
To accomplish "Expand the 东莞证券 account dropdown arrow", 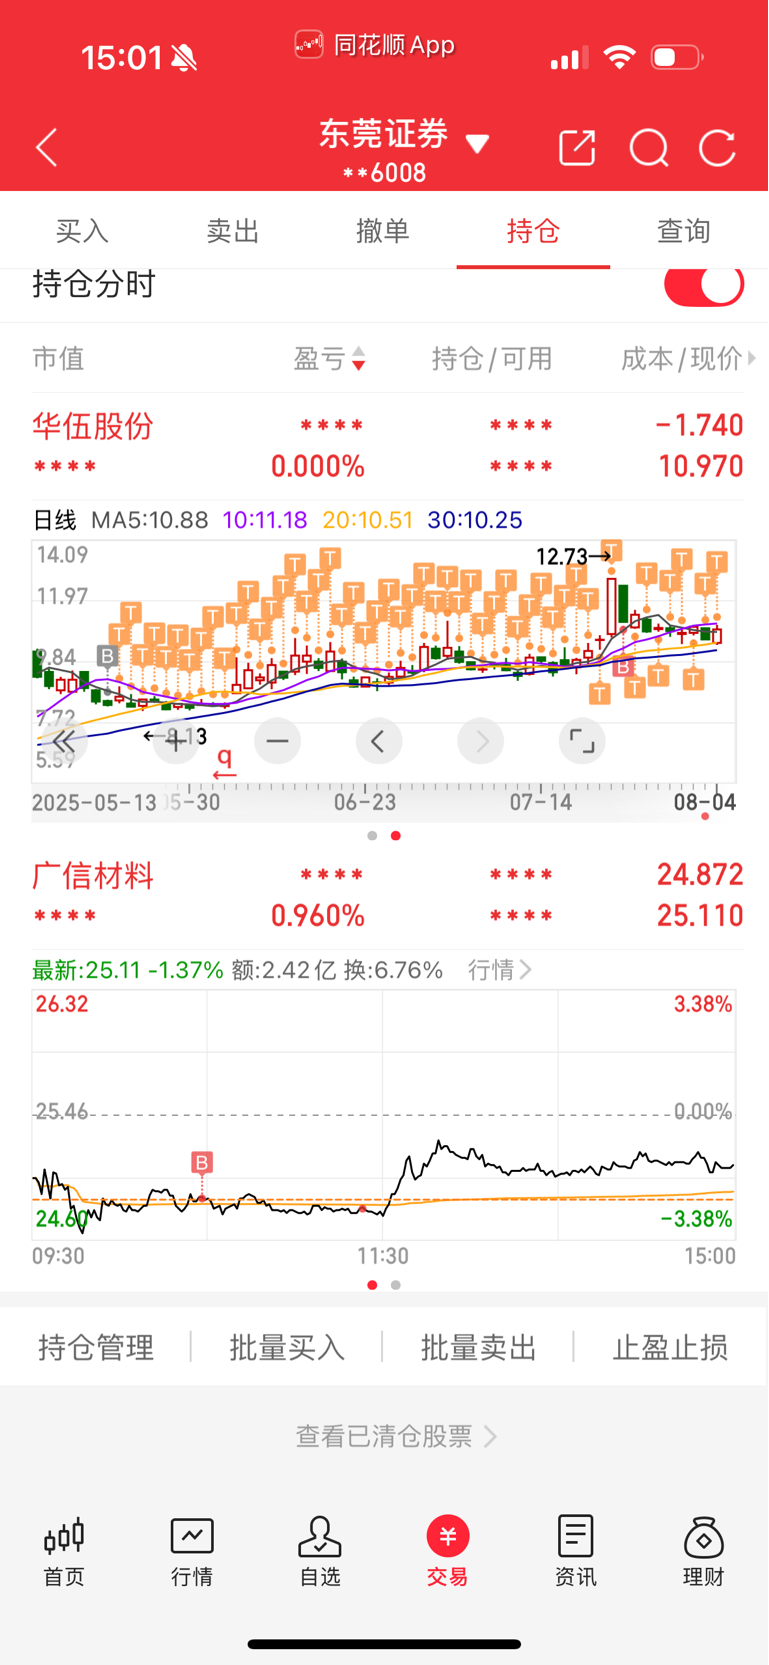I will point(477,144).
